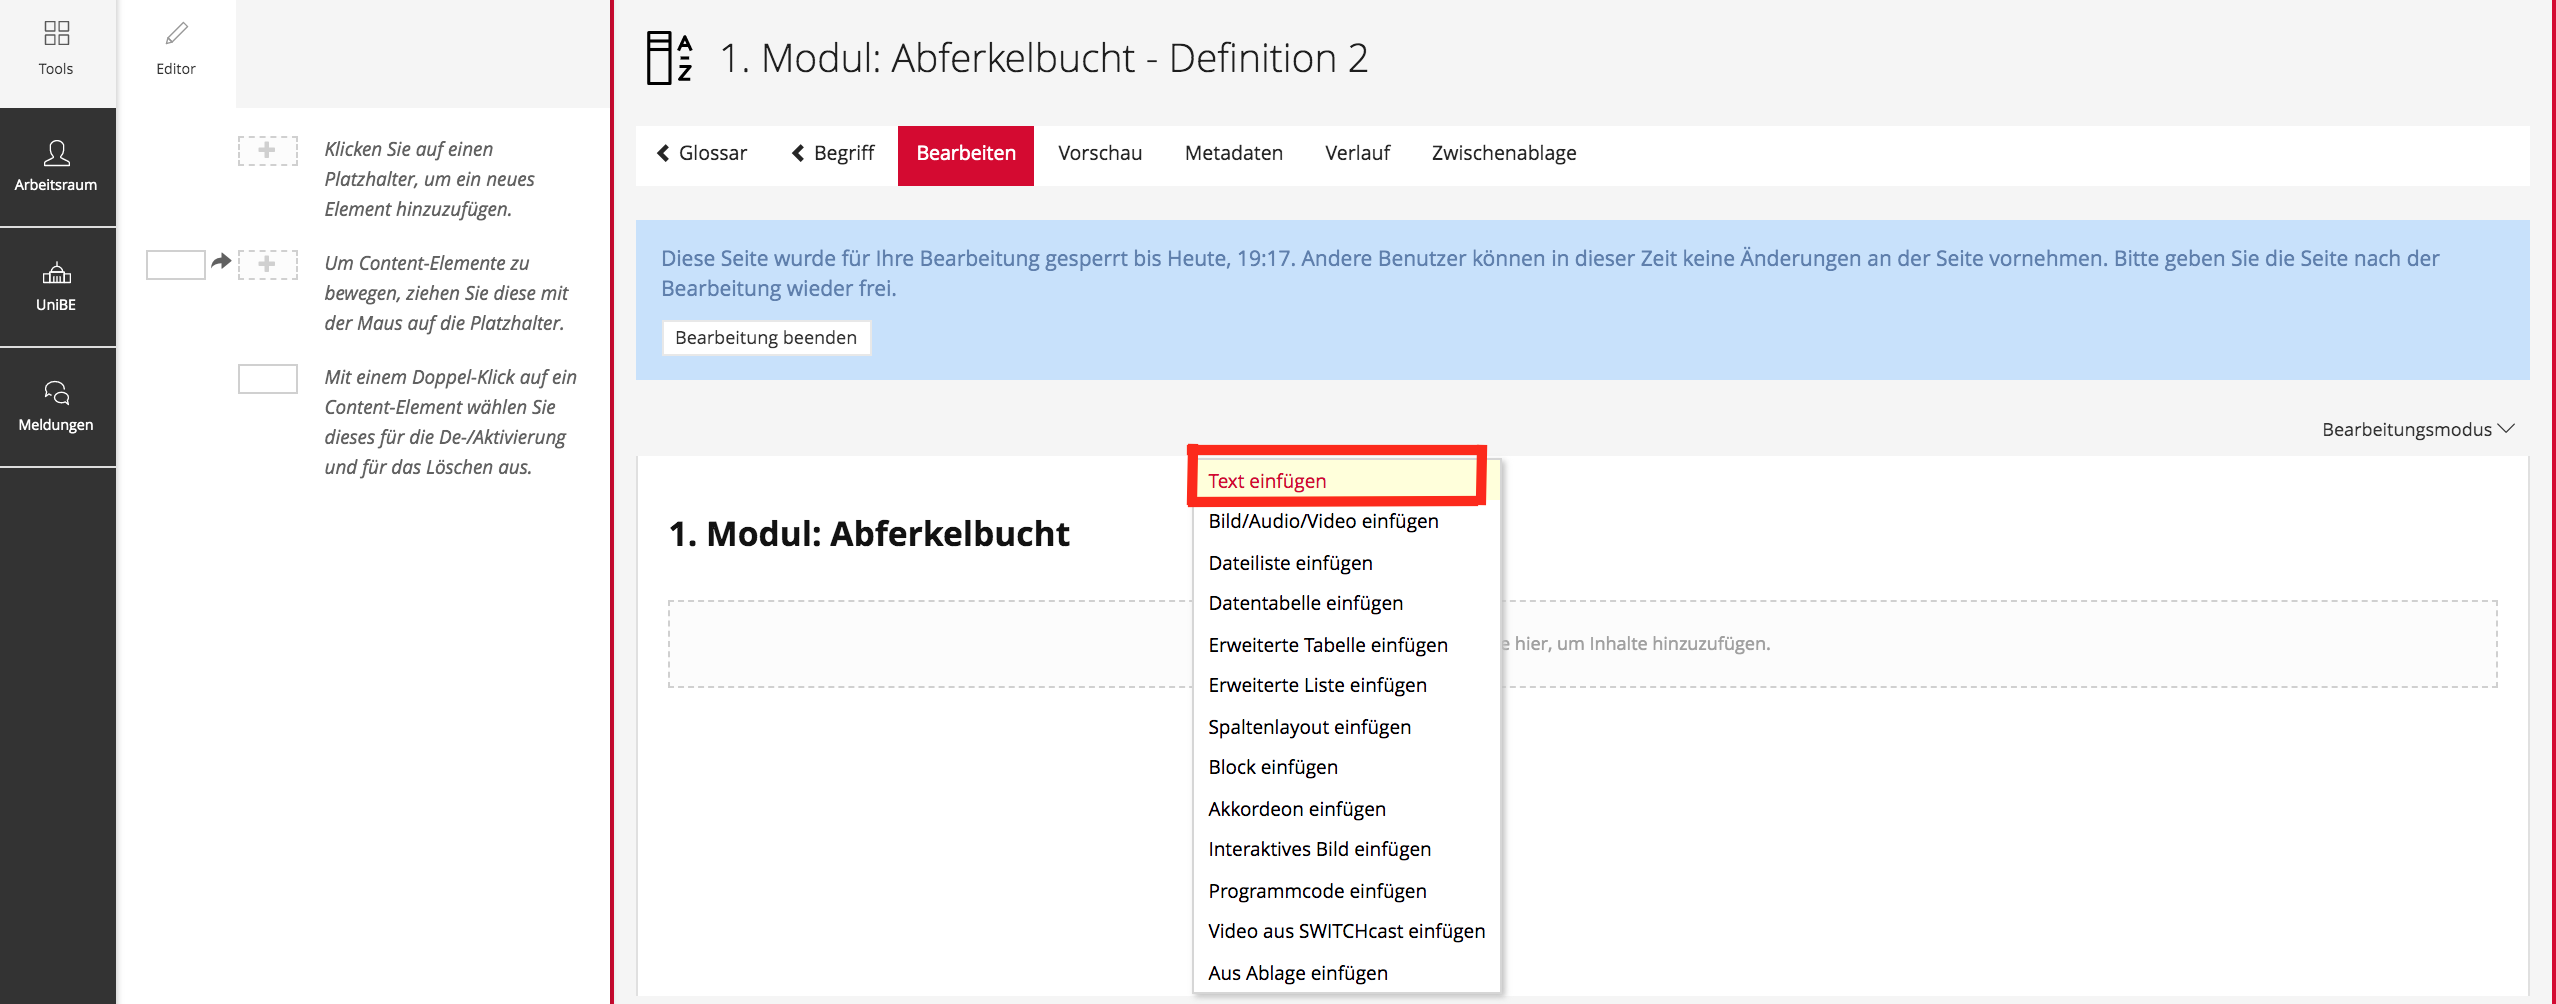Expand the Bearbeitungsmodus dropdown

(x=2417, y=429)
